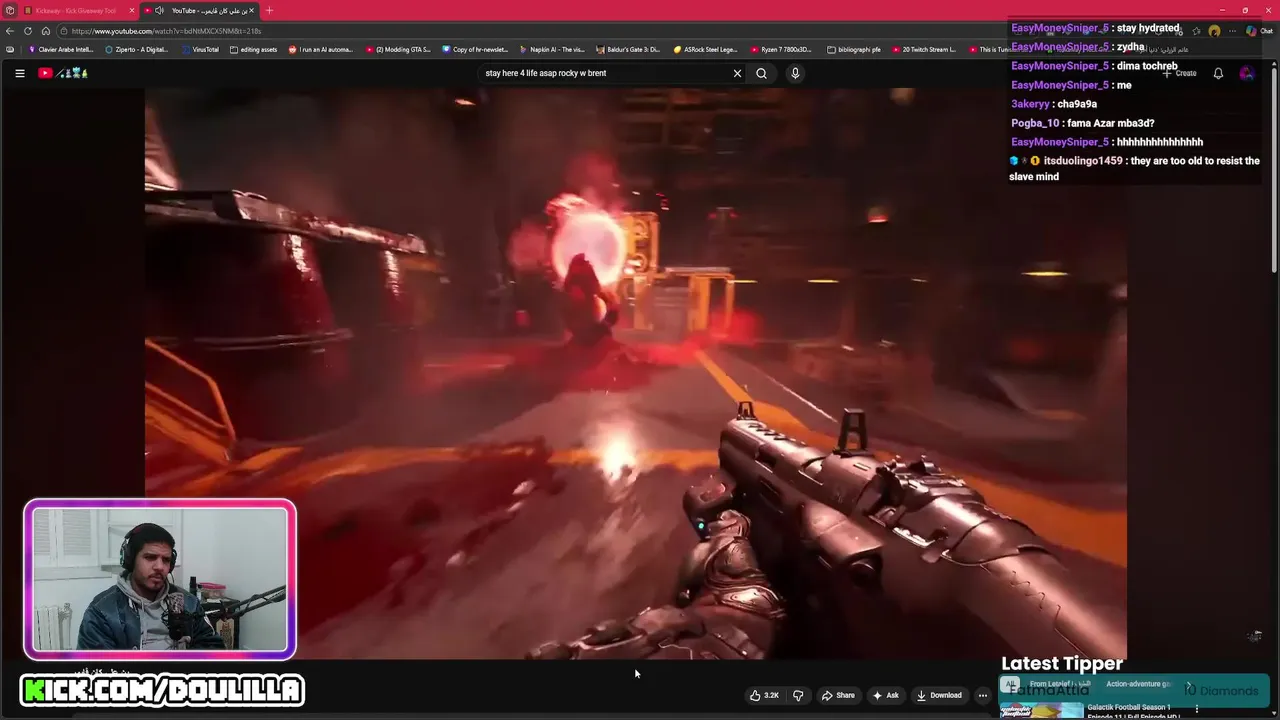The height and width of the screenshot is (720, 1280).
Task: Open the YouTube account avatar menu
Action: 1246,73
